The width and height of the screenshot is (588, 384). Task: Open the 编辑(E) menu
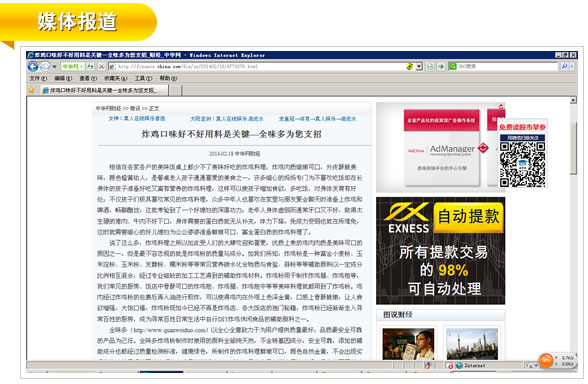(63, 78)
